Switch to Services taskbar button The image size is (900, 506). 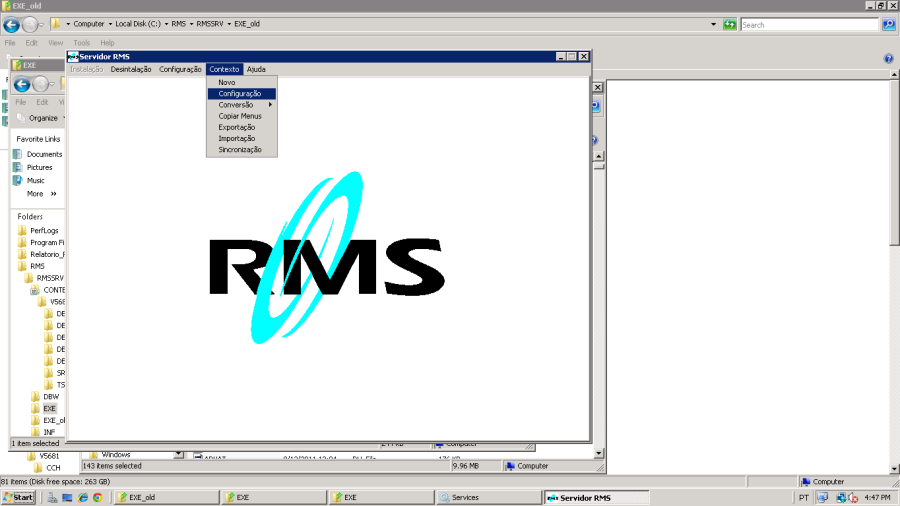coord(490,497)
